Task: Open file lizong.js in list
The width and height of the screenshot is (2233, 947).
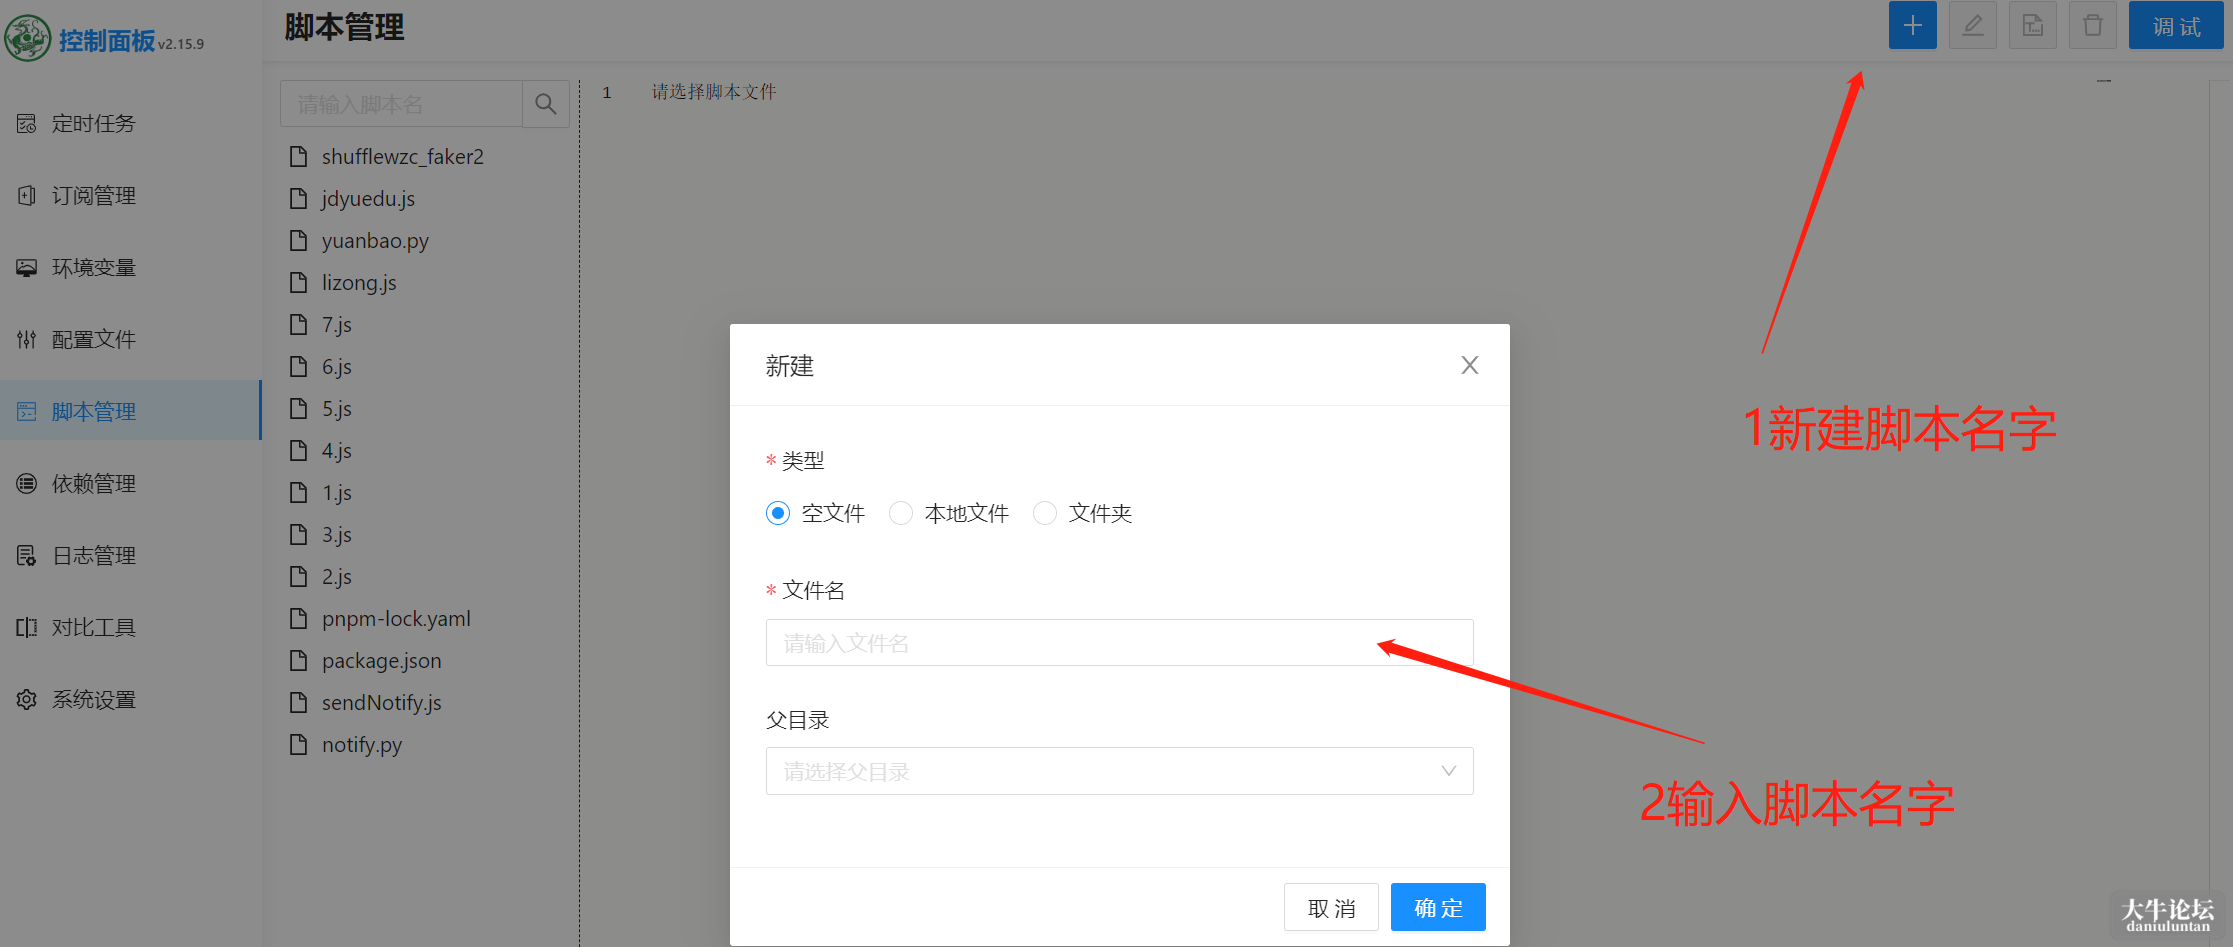Action: point(359,283)
